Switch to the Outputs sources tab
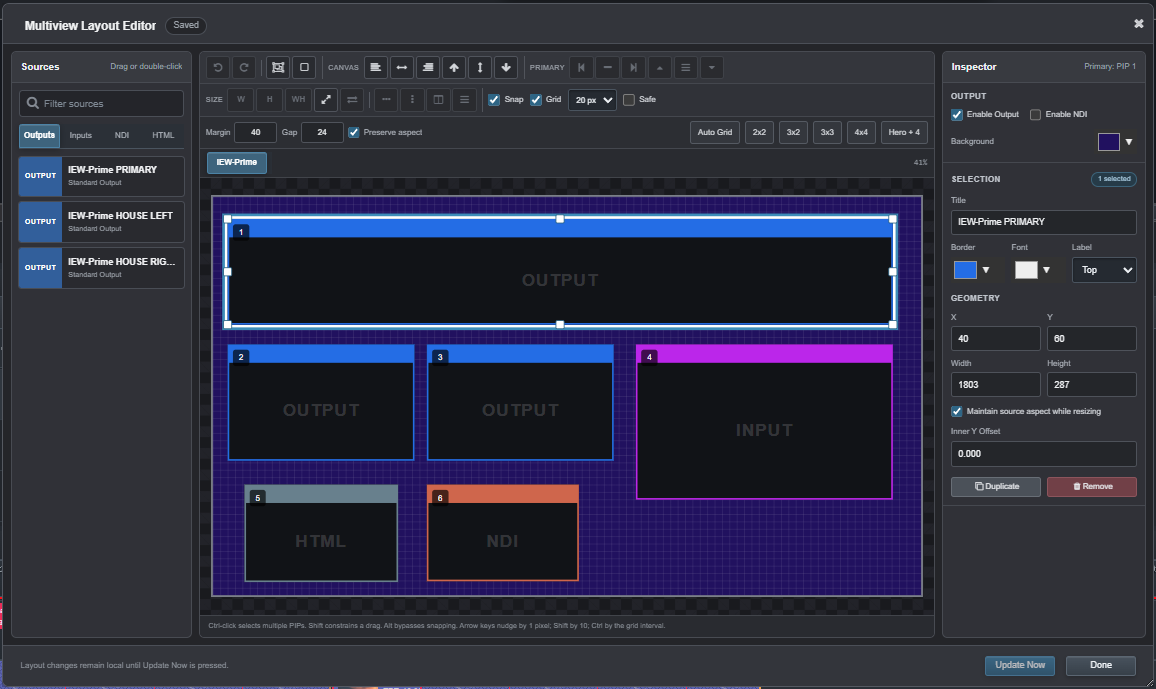The width and height of the screenshot is (1156, 689). pos(39,136)
